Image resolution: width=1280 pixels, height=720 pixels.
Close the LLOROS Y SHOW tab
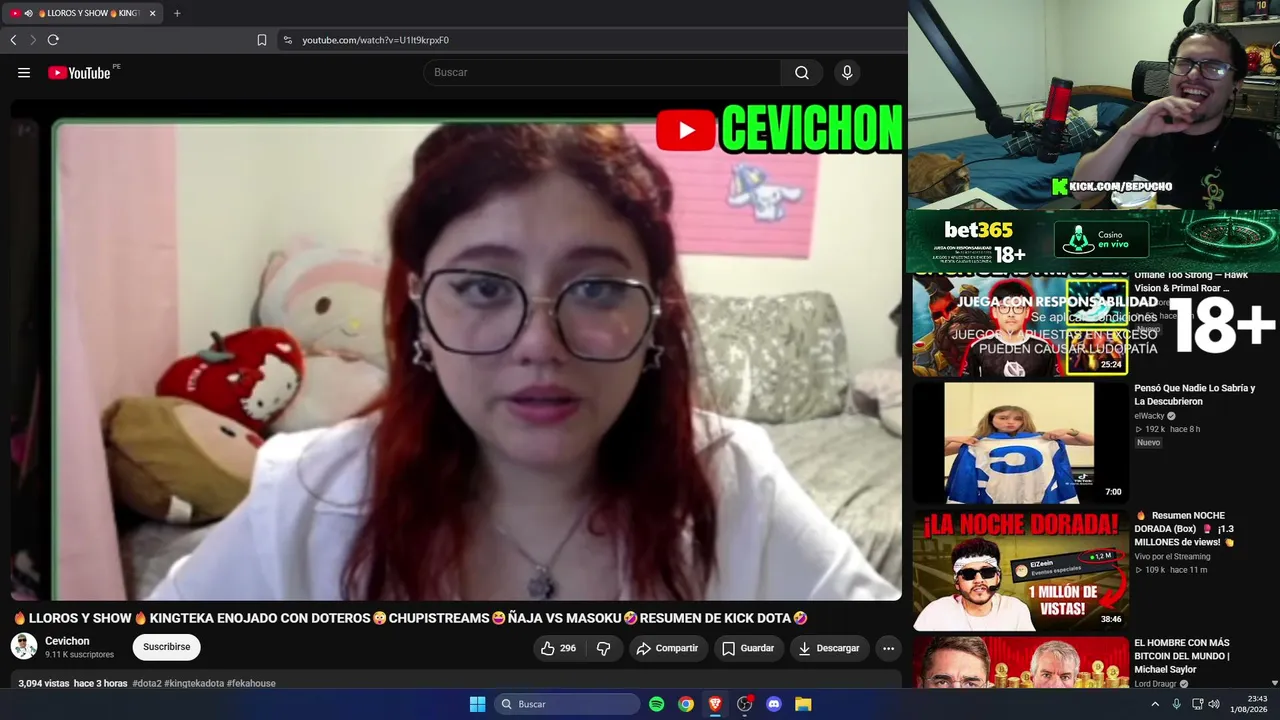pos(152,13)
